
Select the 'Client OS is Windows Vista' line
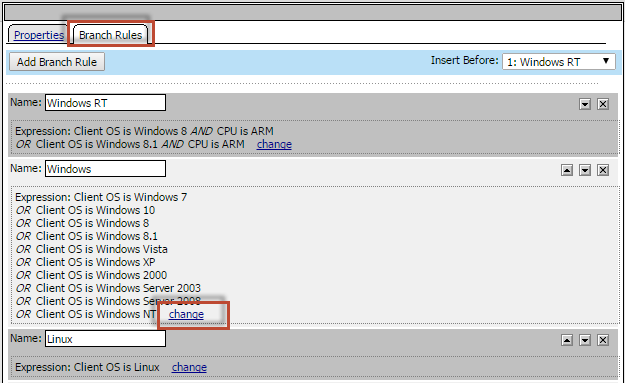(x=102, y=249)
